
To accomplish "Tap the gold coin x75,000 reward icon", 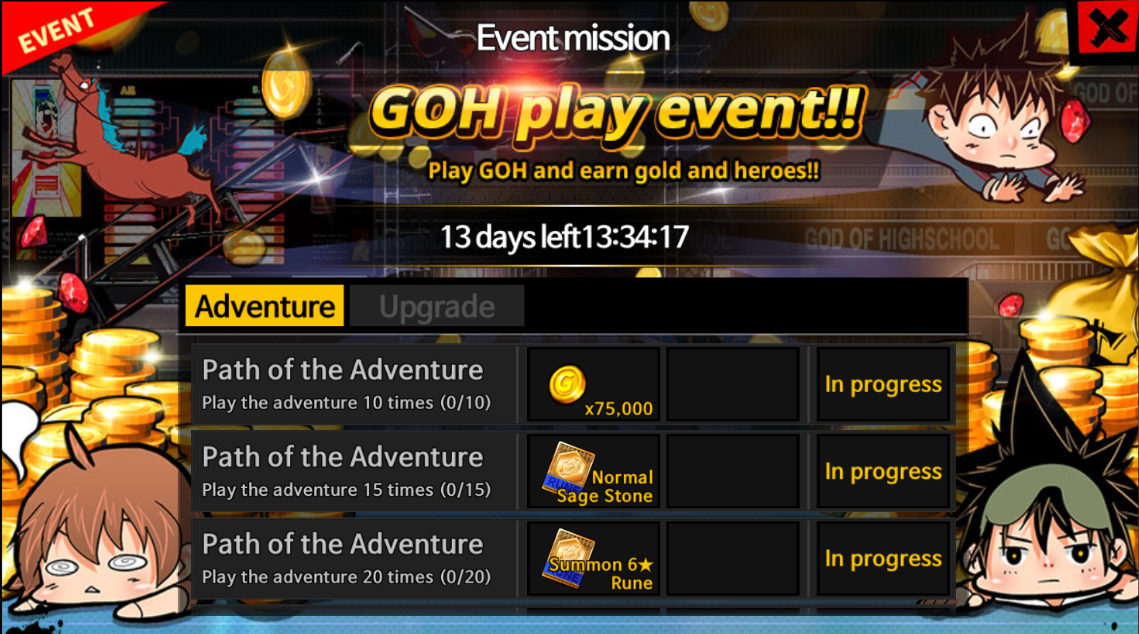I will click(593, 384).
